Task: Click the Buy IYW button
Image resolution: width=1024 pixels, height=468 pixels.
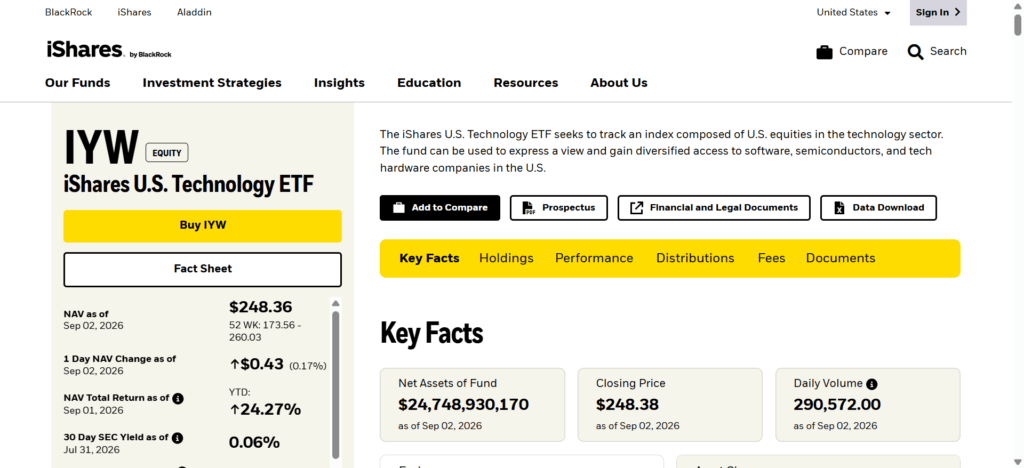Action: (202, 226)
